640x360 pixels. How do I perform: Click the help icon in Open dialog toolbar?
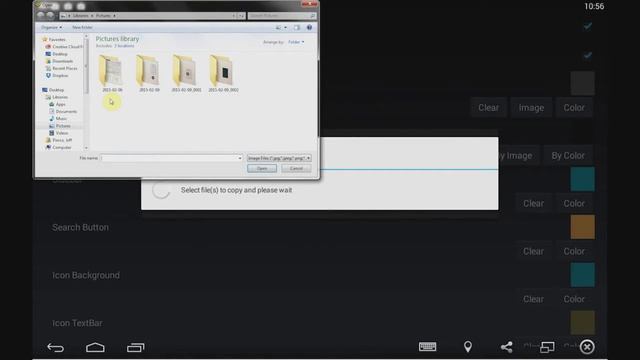click(x=309, y=27)
